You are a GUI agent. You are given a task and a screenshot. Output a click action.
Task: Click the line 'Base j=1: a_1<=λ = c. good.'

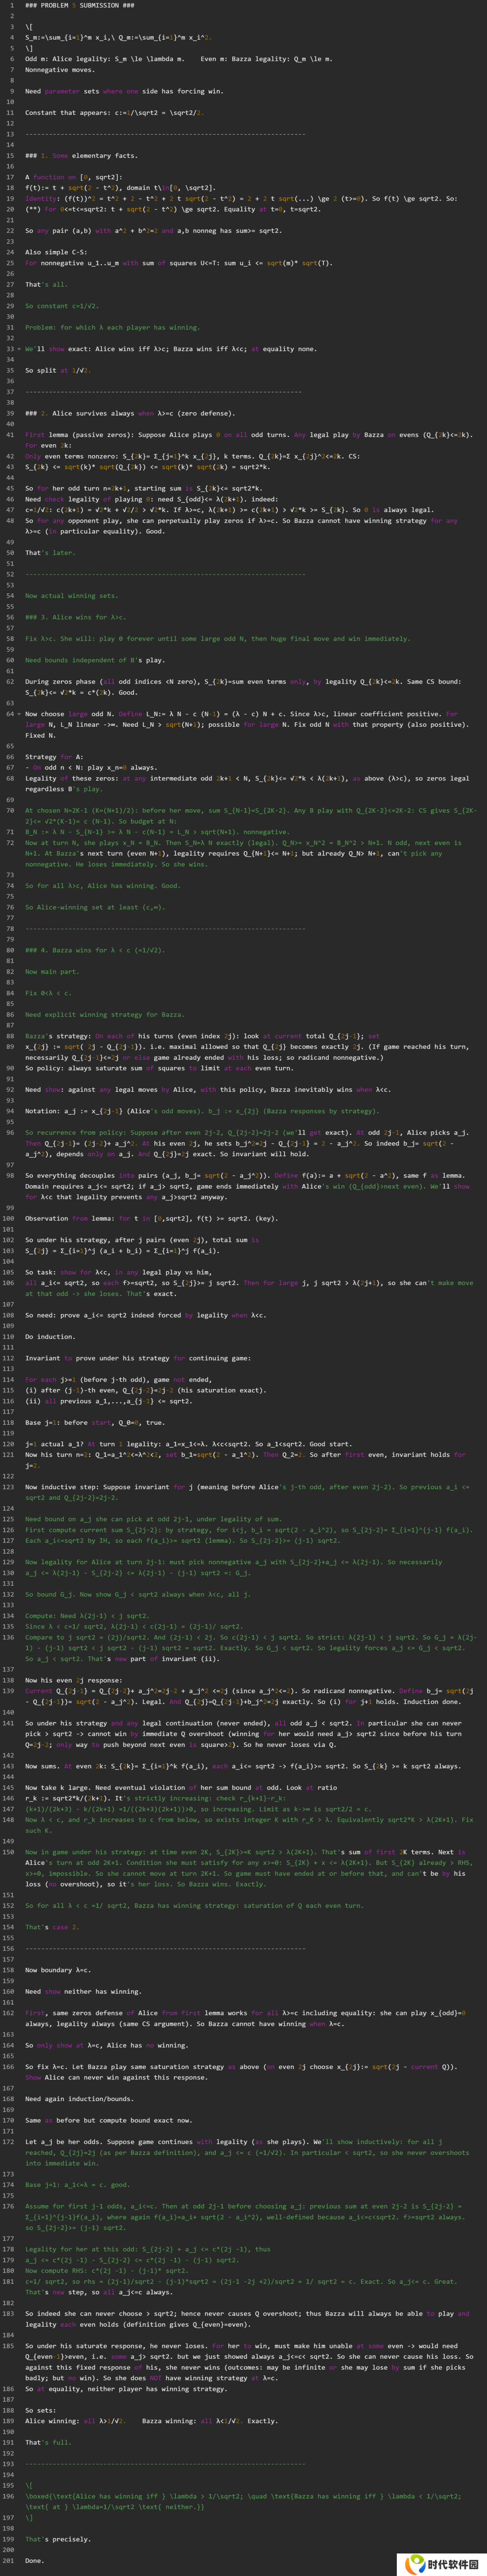click(x=79, y=2184)
